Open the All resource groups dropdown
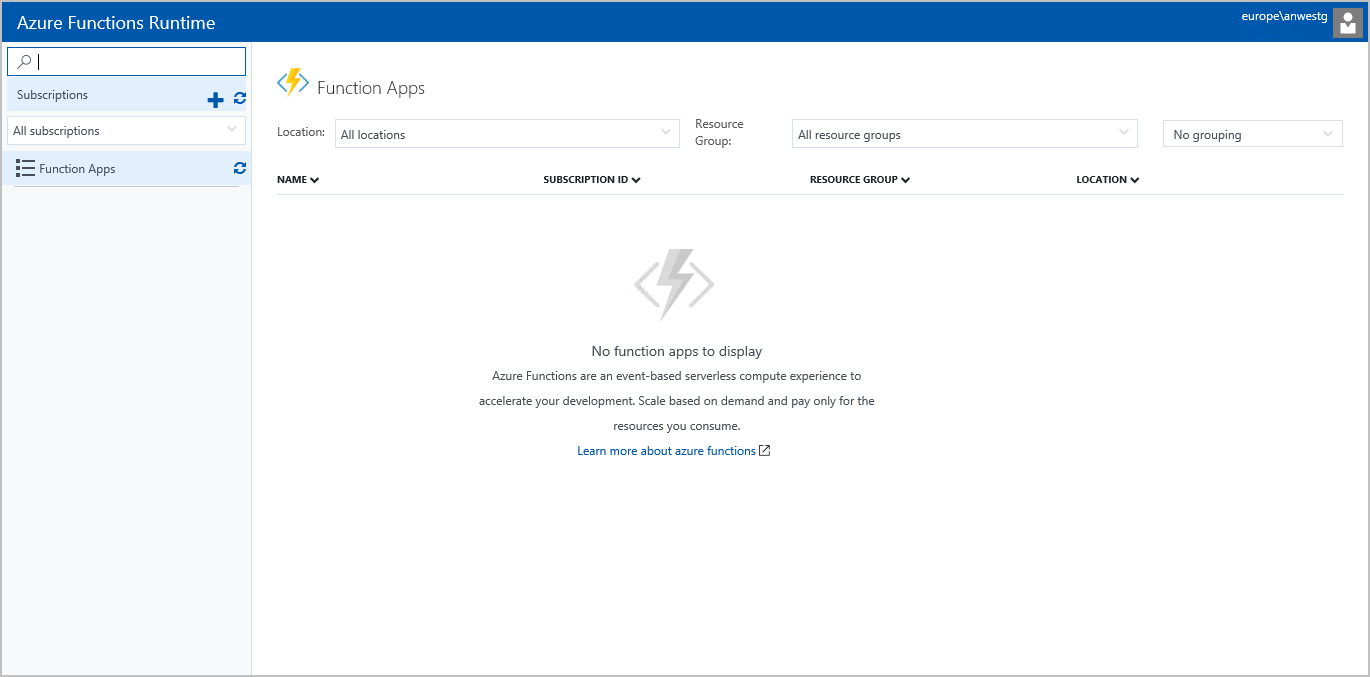1370x677 pixels. (965, 134)
